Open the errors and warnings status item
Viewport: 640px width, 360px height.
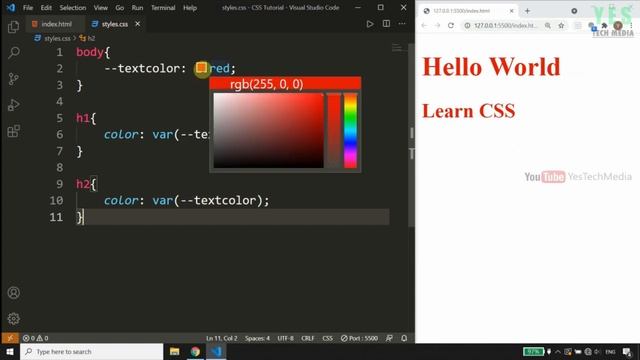point(36,338)
